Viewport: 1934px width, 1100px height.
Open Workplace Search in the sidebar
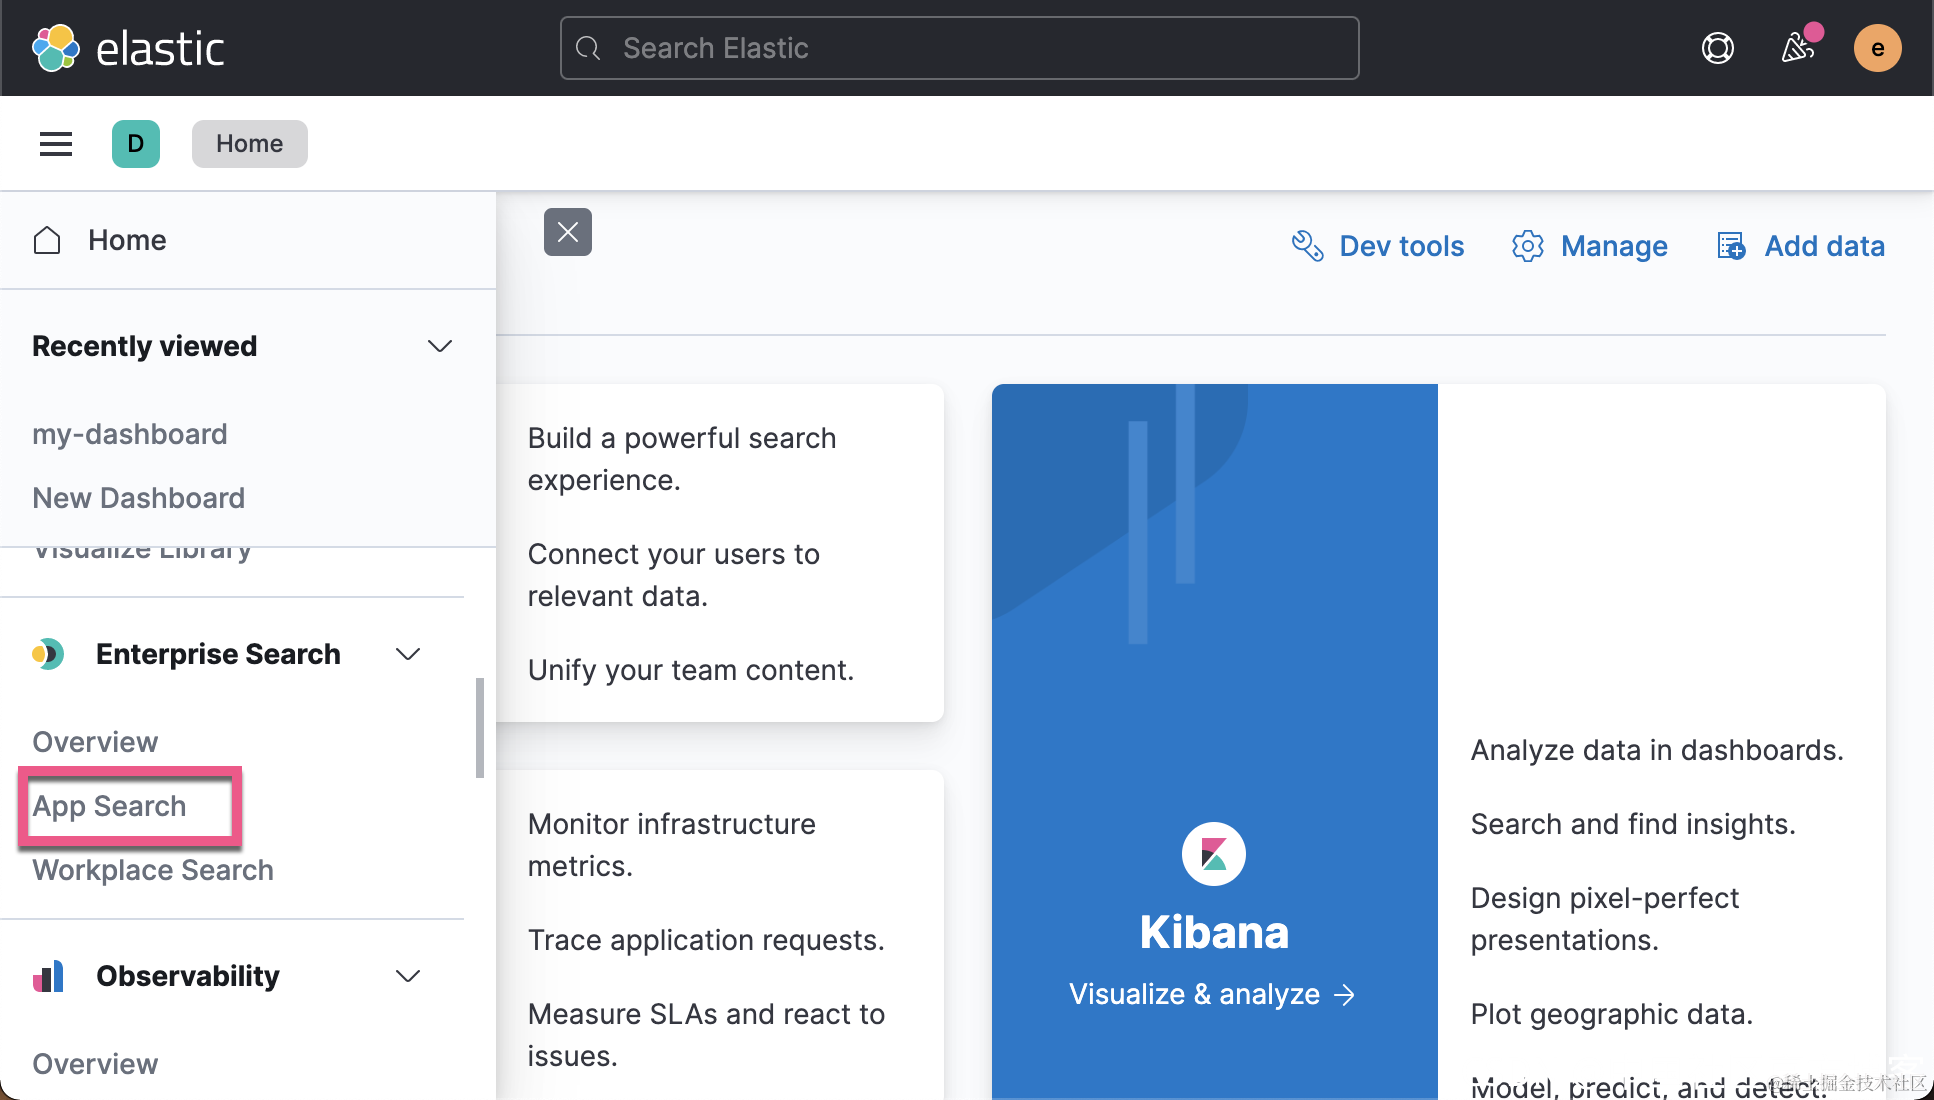point(153,870)
